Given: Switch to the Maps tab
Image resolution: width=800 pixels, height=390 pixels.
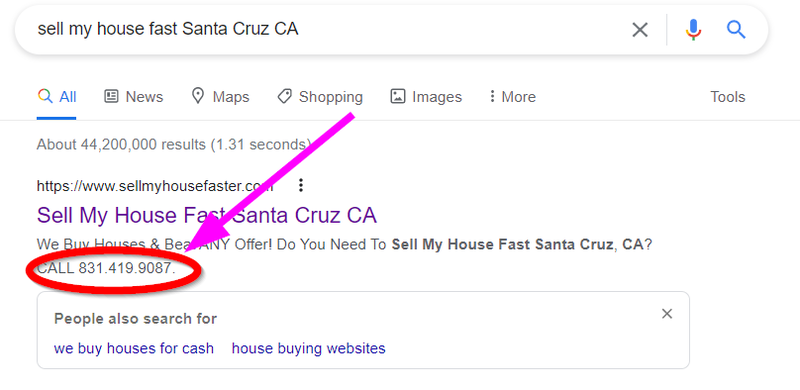Looking at the screenshot, I should 220,96.
